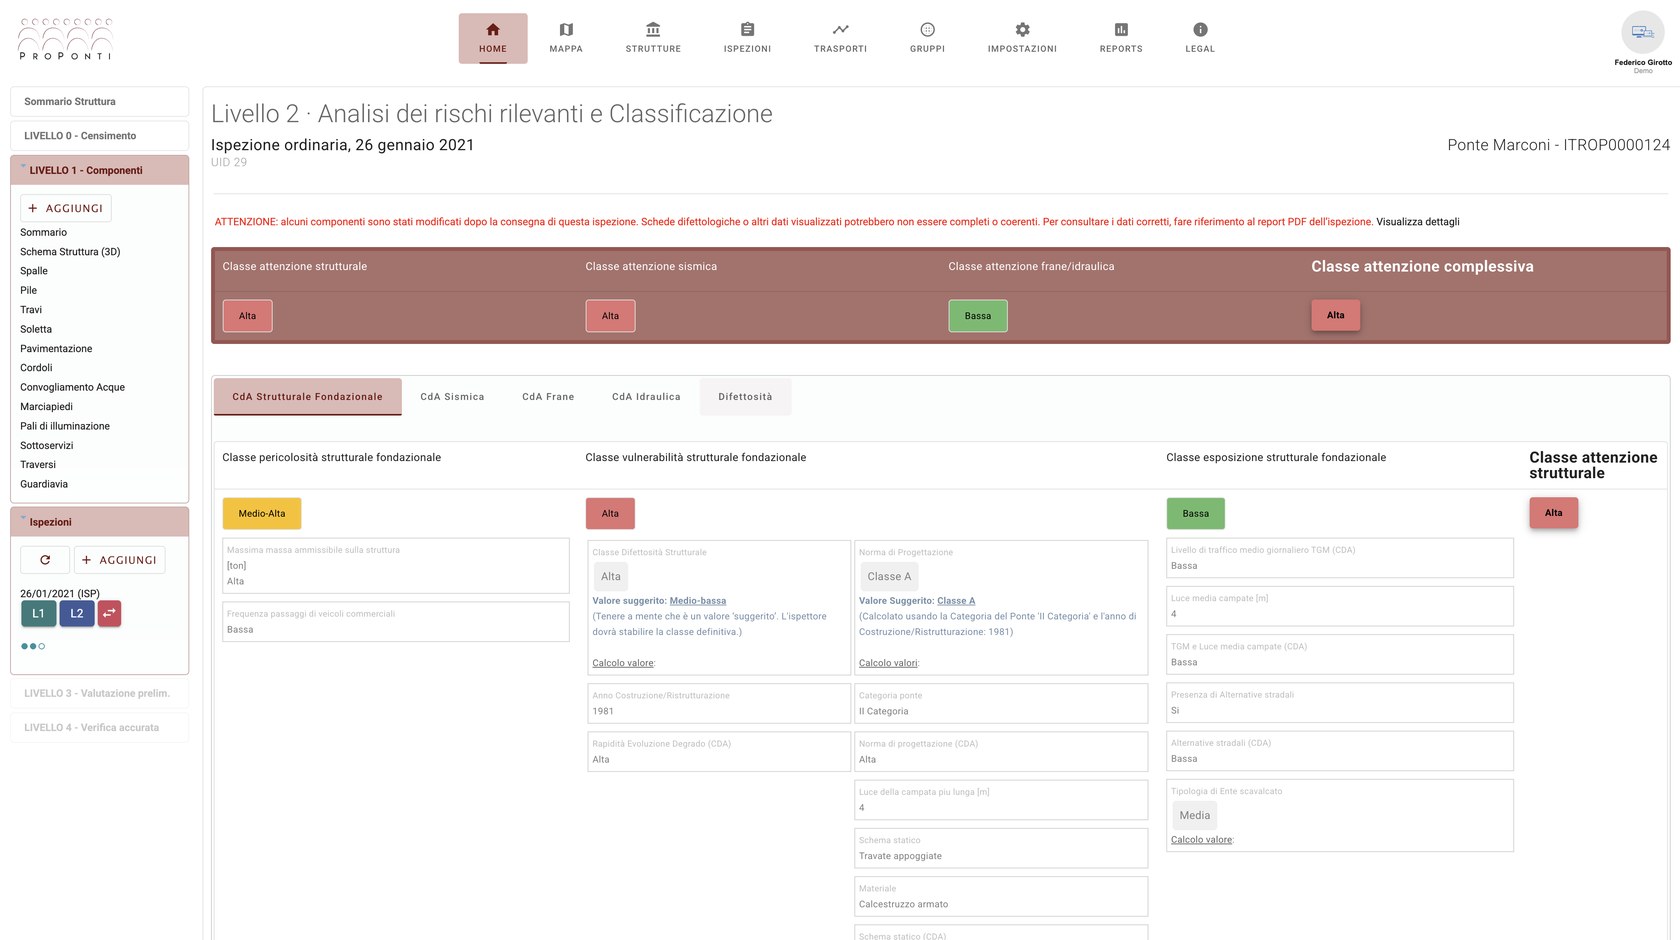Expand LIVELLO 3 - Valutazione prelim.

pyautogui.click(x=99, y=693)
